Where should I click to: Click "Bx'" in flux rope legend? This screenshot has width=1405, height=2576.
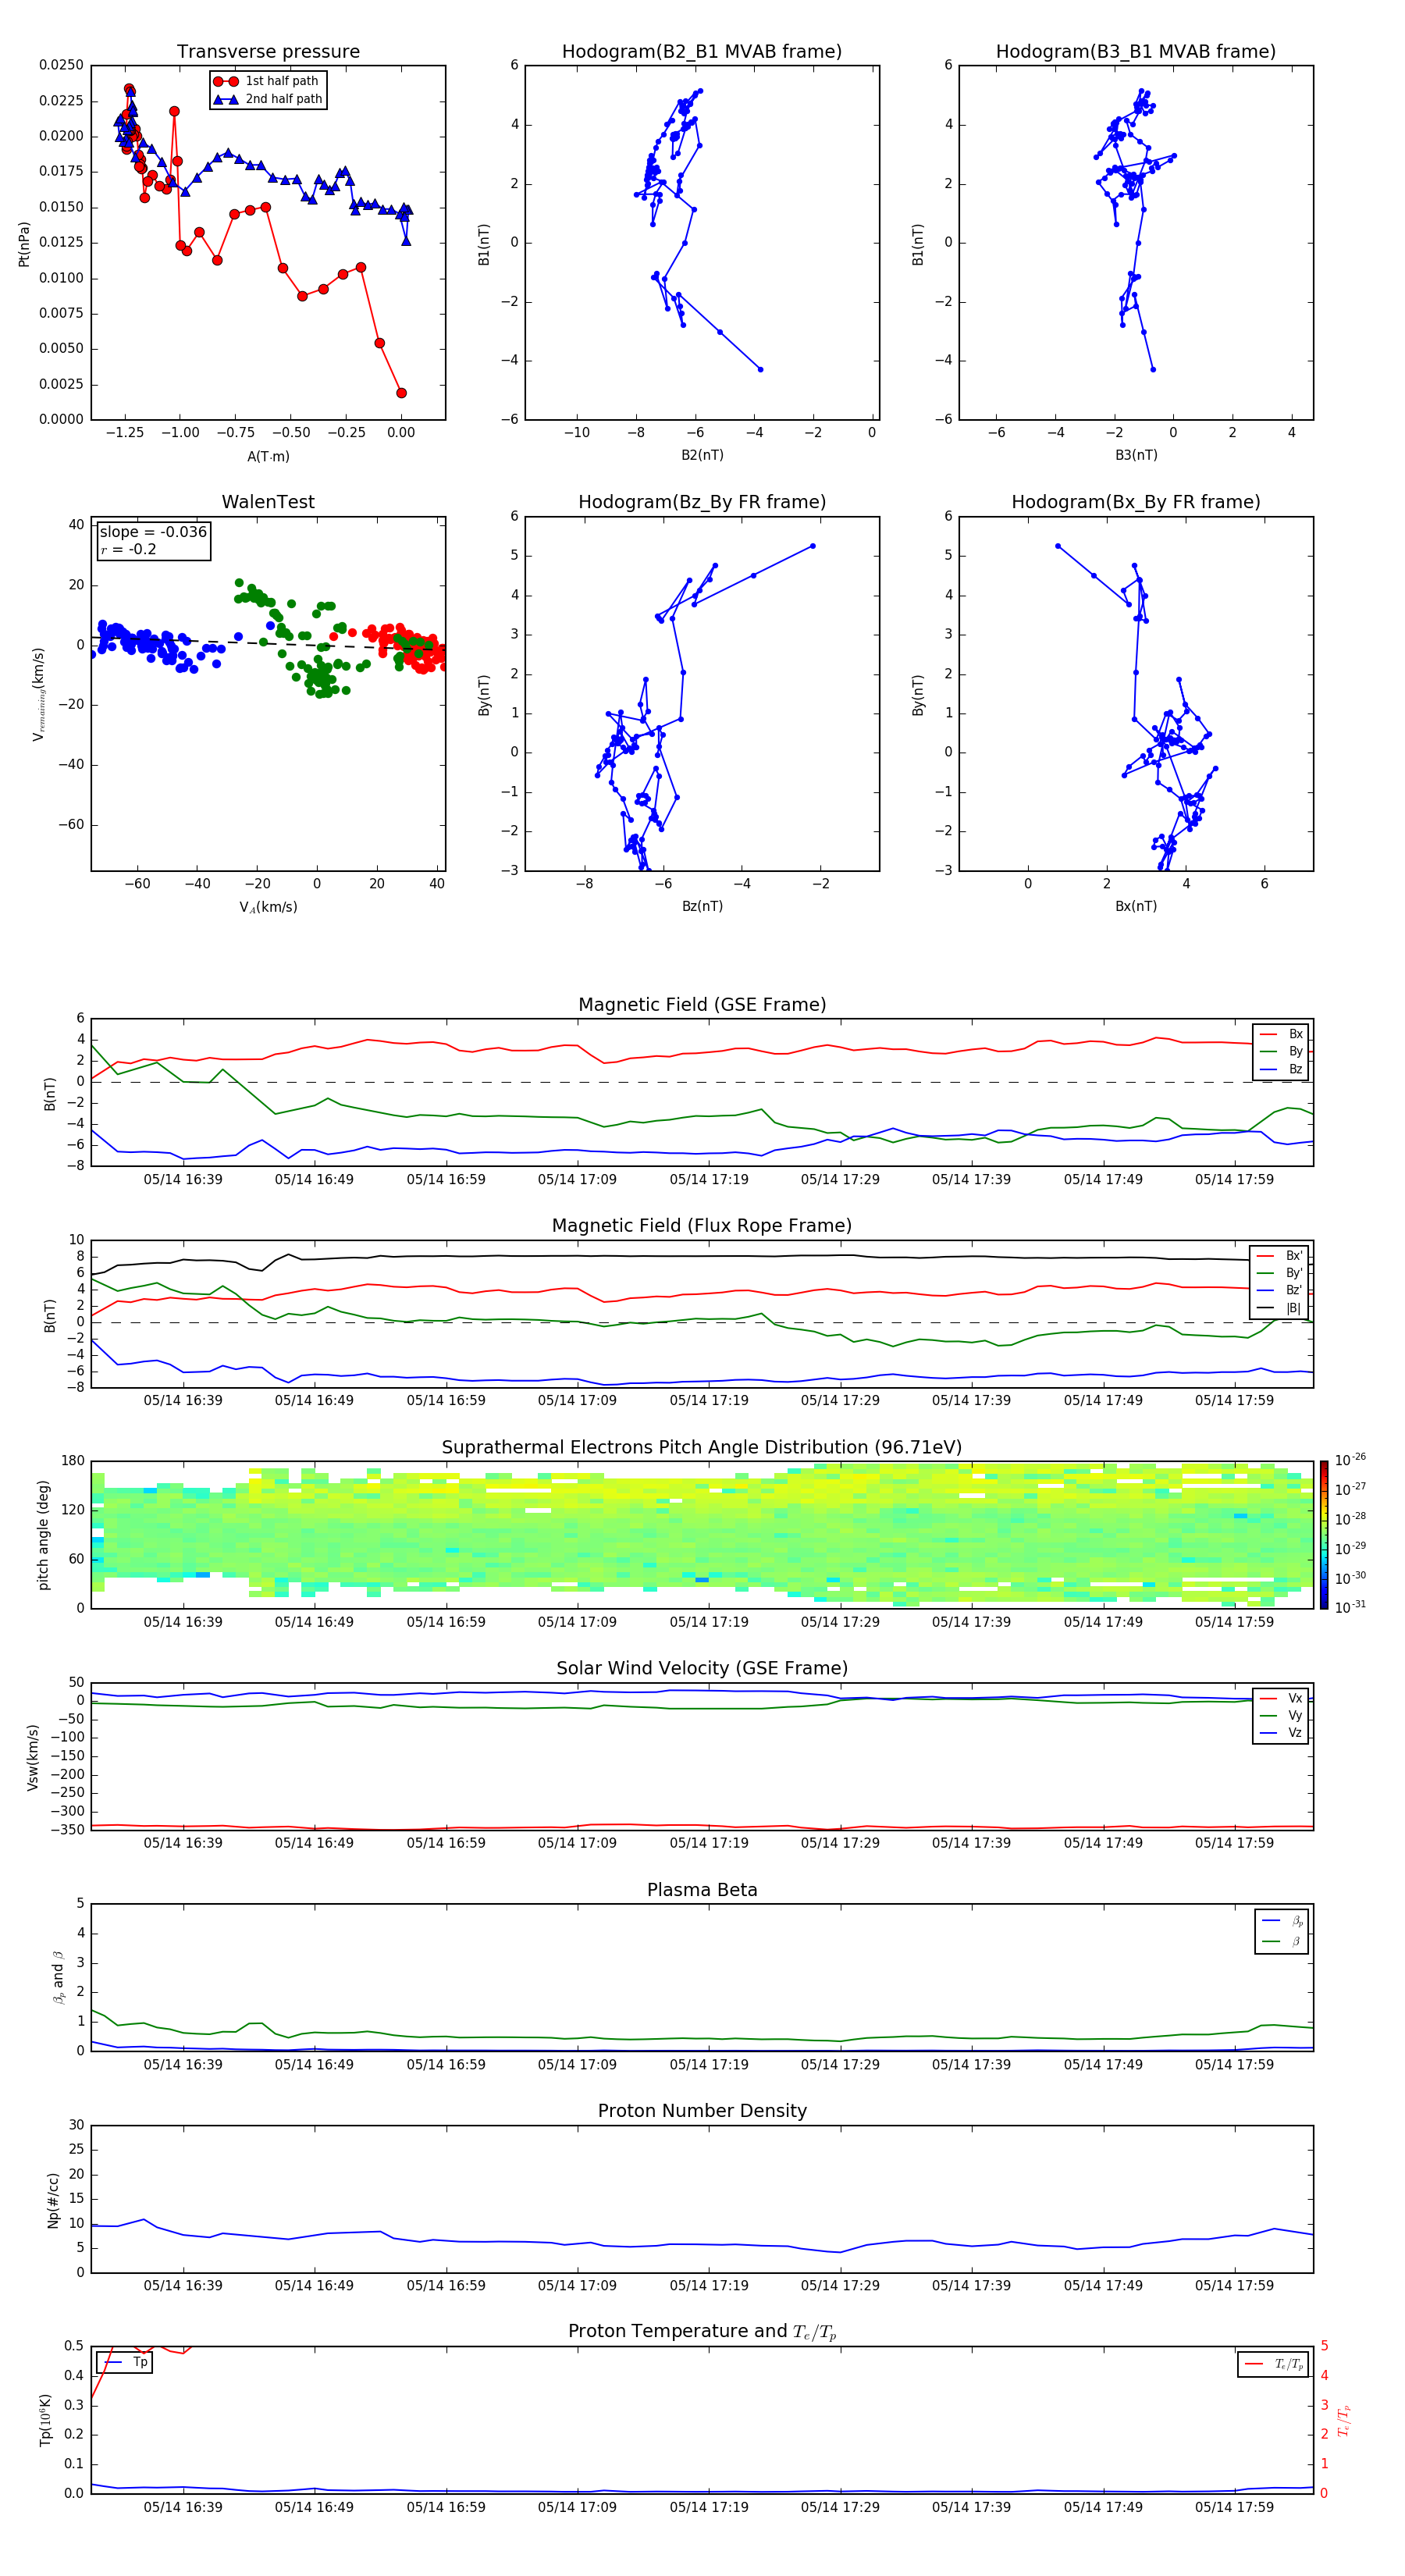tap(1280, 1256)
